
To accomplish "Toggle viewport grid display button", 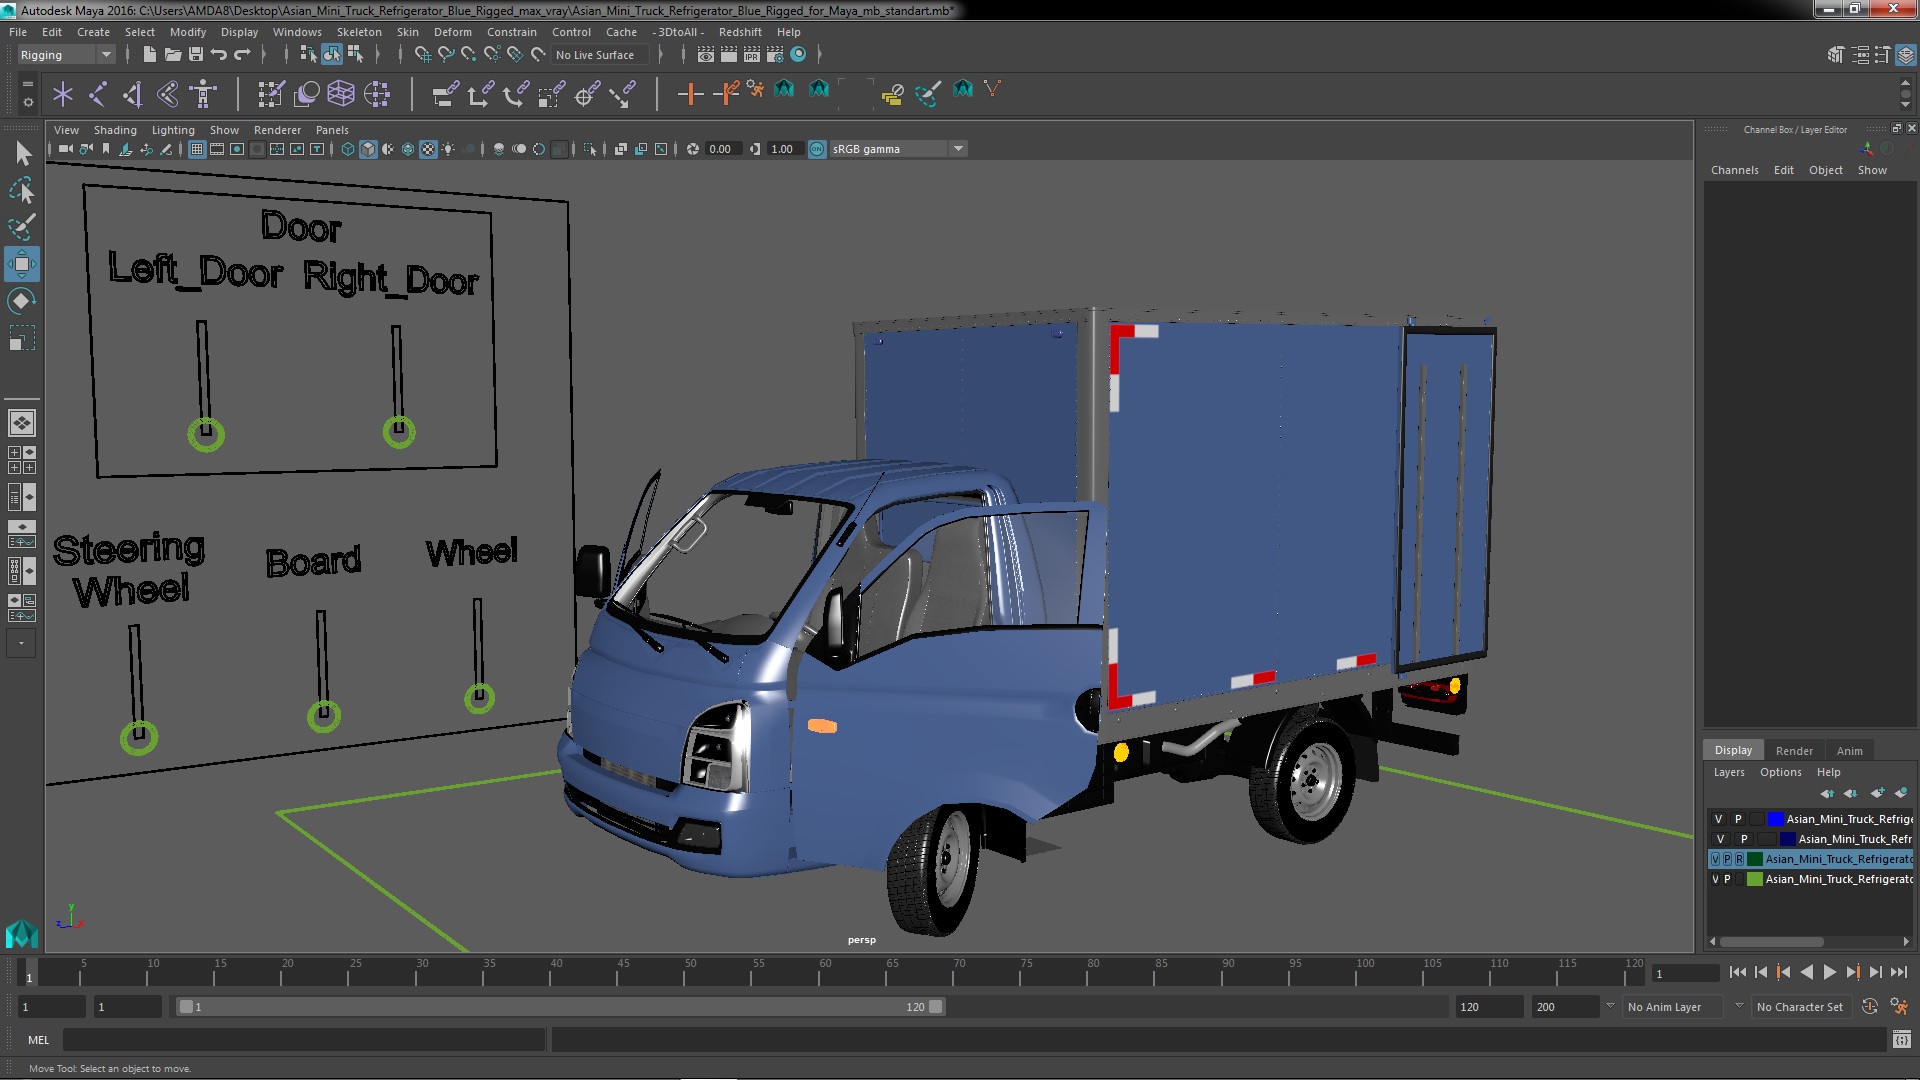I will (197, 149).
